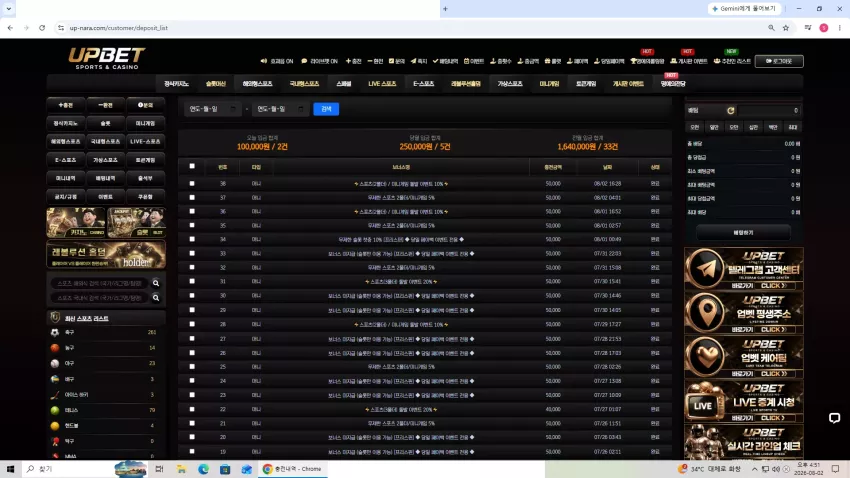Open the Telegram customer center banner
The width and height of the screenshot is (850, 478).
click(x=743, y=269)
